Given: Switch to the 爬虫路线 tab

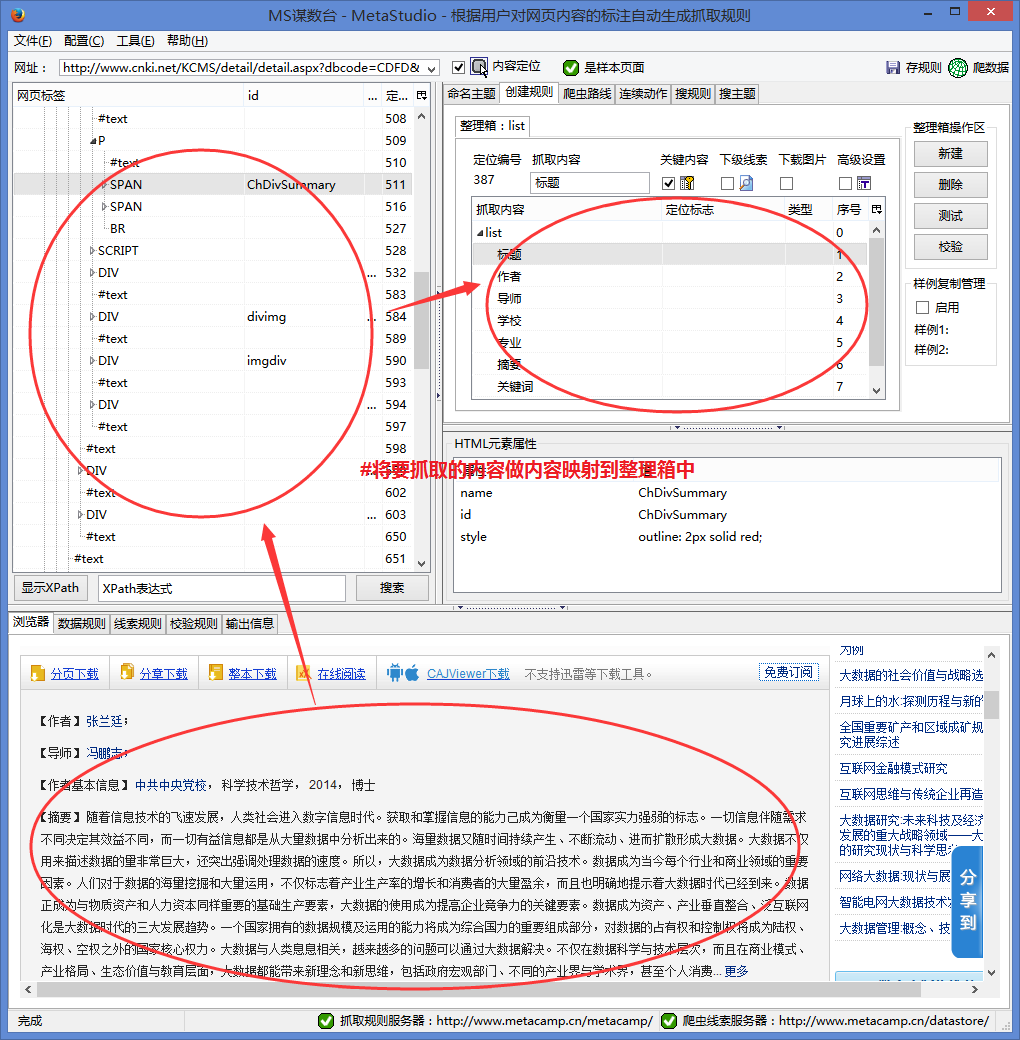Looking at the screenshot, I should click(587, 94).
